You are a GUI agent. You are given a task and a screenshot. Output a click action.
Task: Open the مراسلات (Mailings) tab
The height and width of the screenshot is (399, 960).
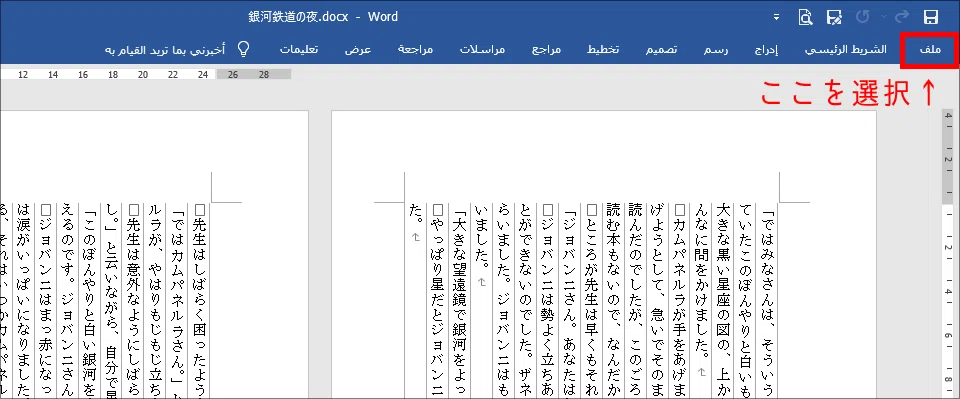click(482, 50)
